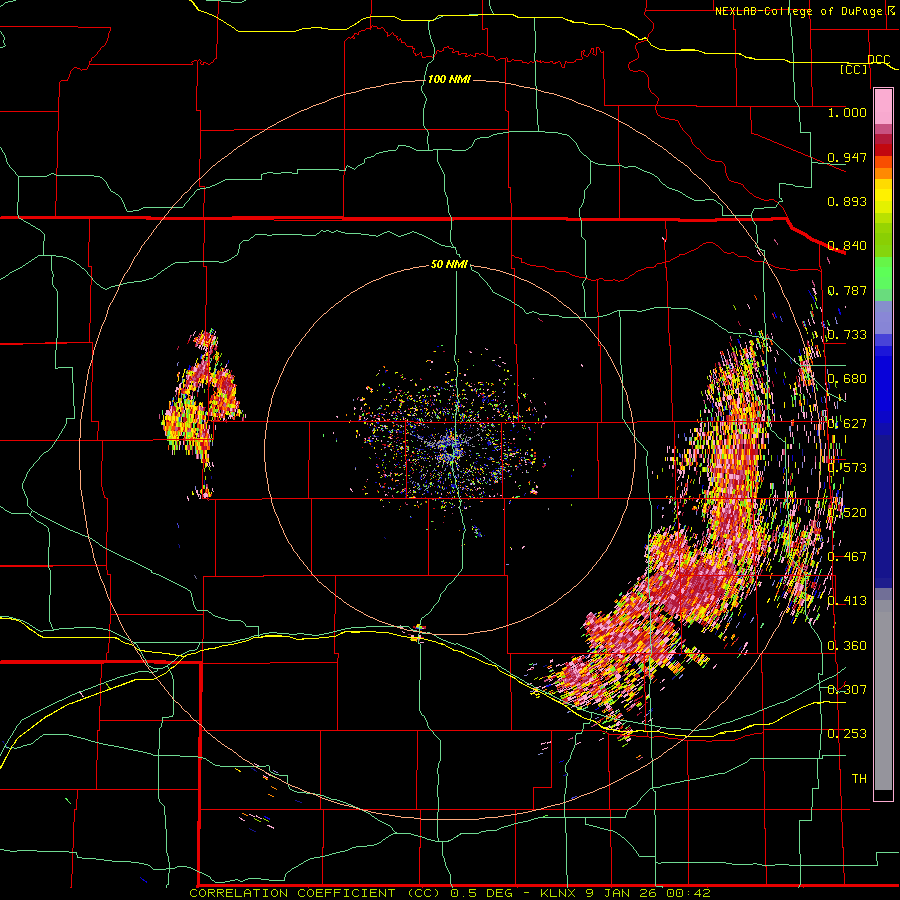Click the 1.000 scale value

tap(847, 112)
